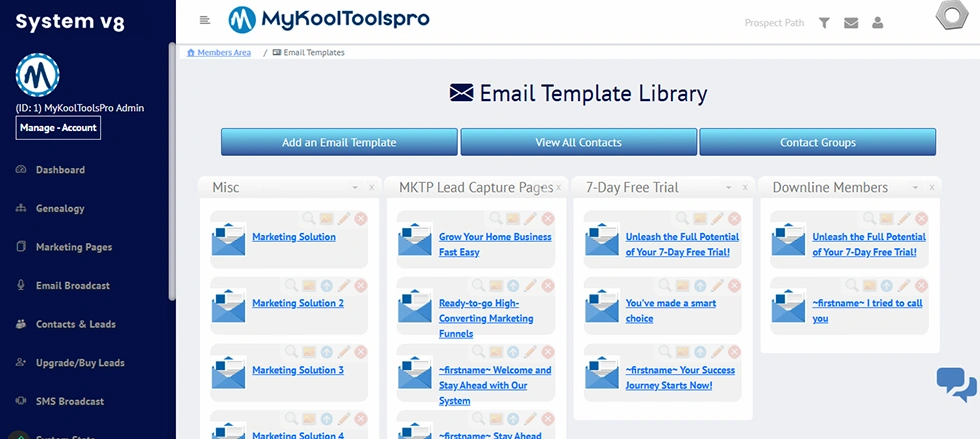
Task: Preview Marketing Solution with magnifier icon
Action: (292, 218)
